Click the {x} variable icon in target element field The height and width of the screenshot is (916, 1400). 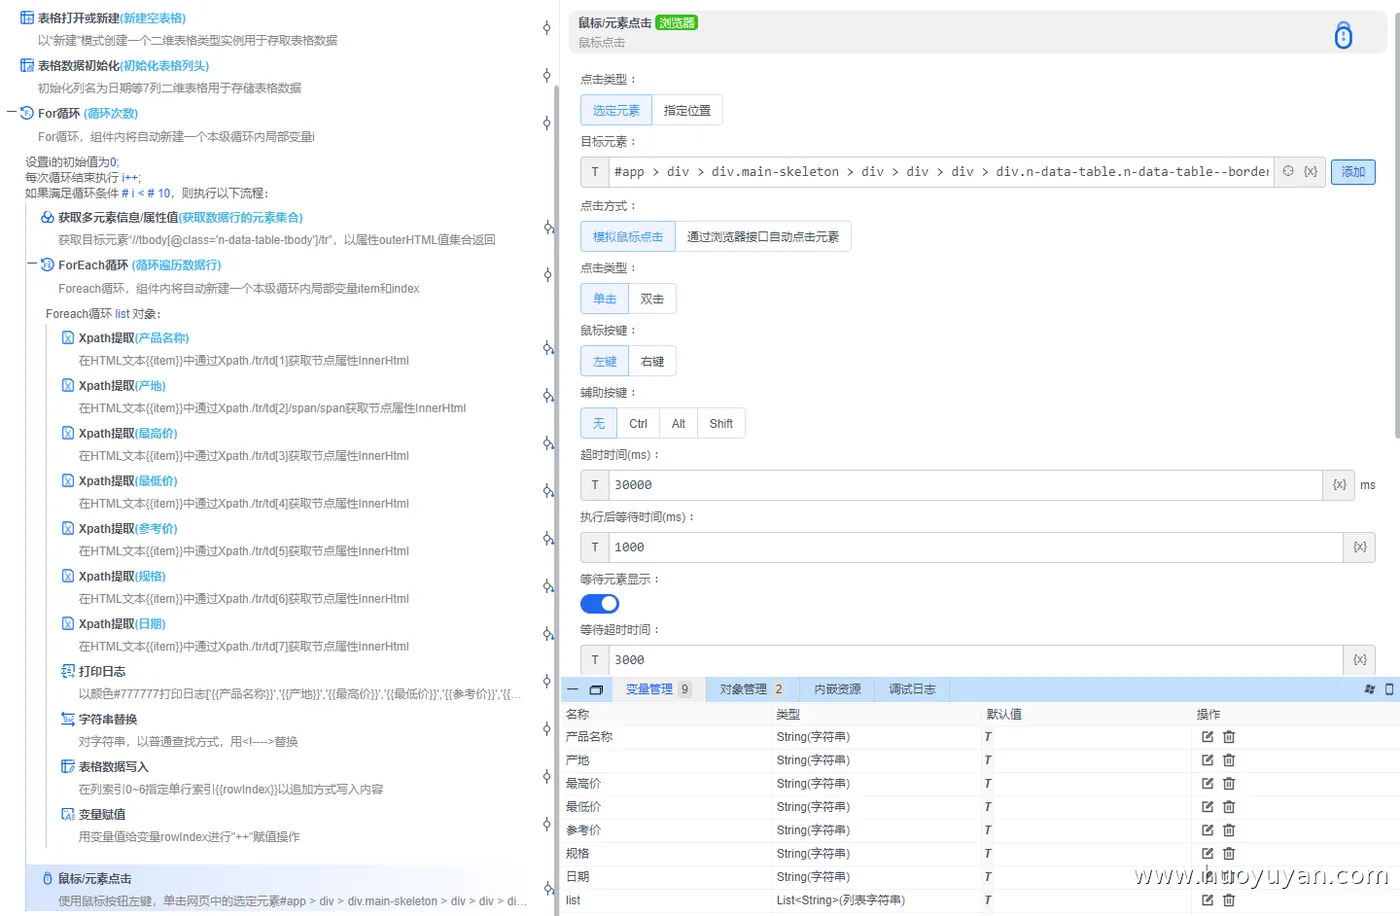1310,172
